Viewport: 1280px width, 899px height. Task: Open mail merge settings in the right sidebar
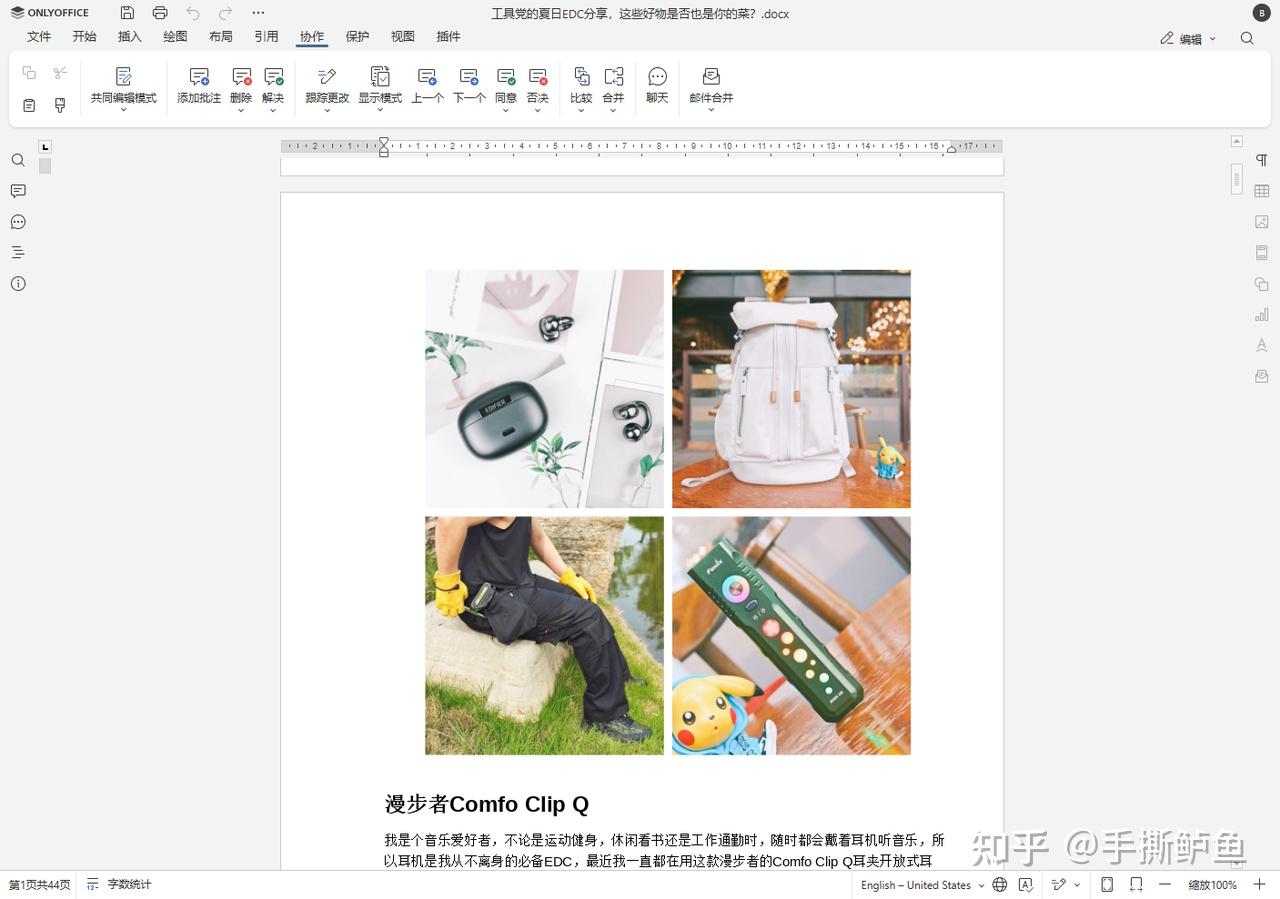click(x=1262, y=377)
